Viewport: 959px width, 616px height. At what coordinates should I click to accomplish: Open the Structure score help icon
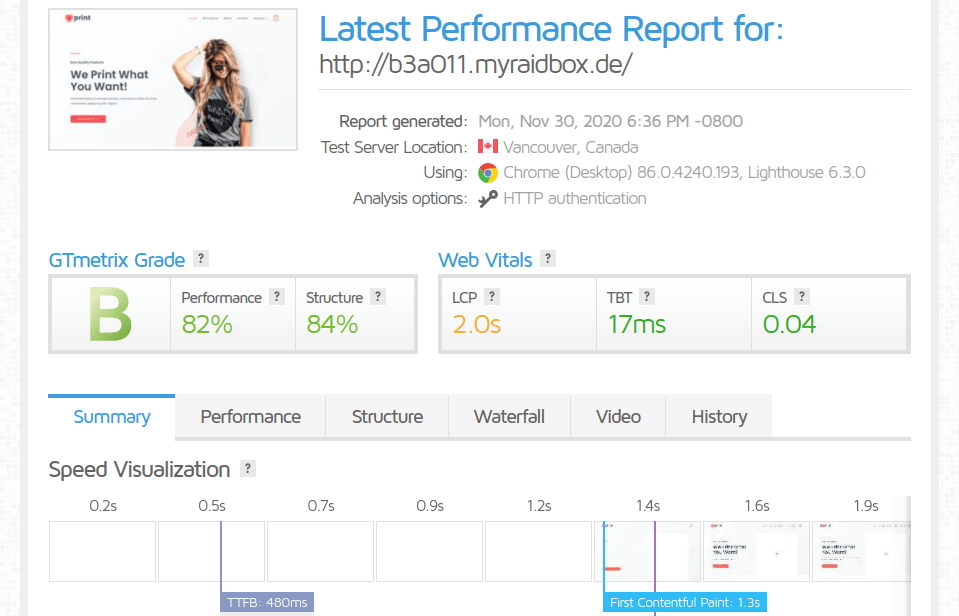tap(378, 297)
